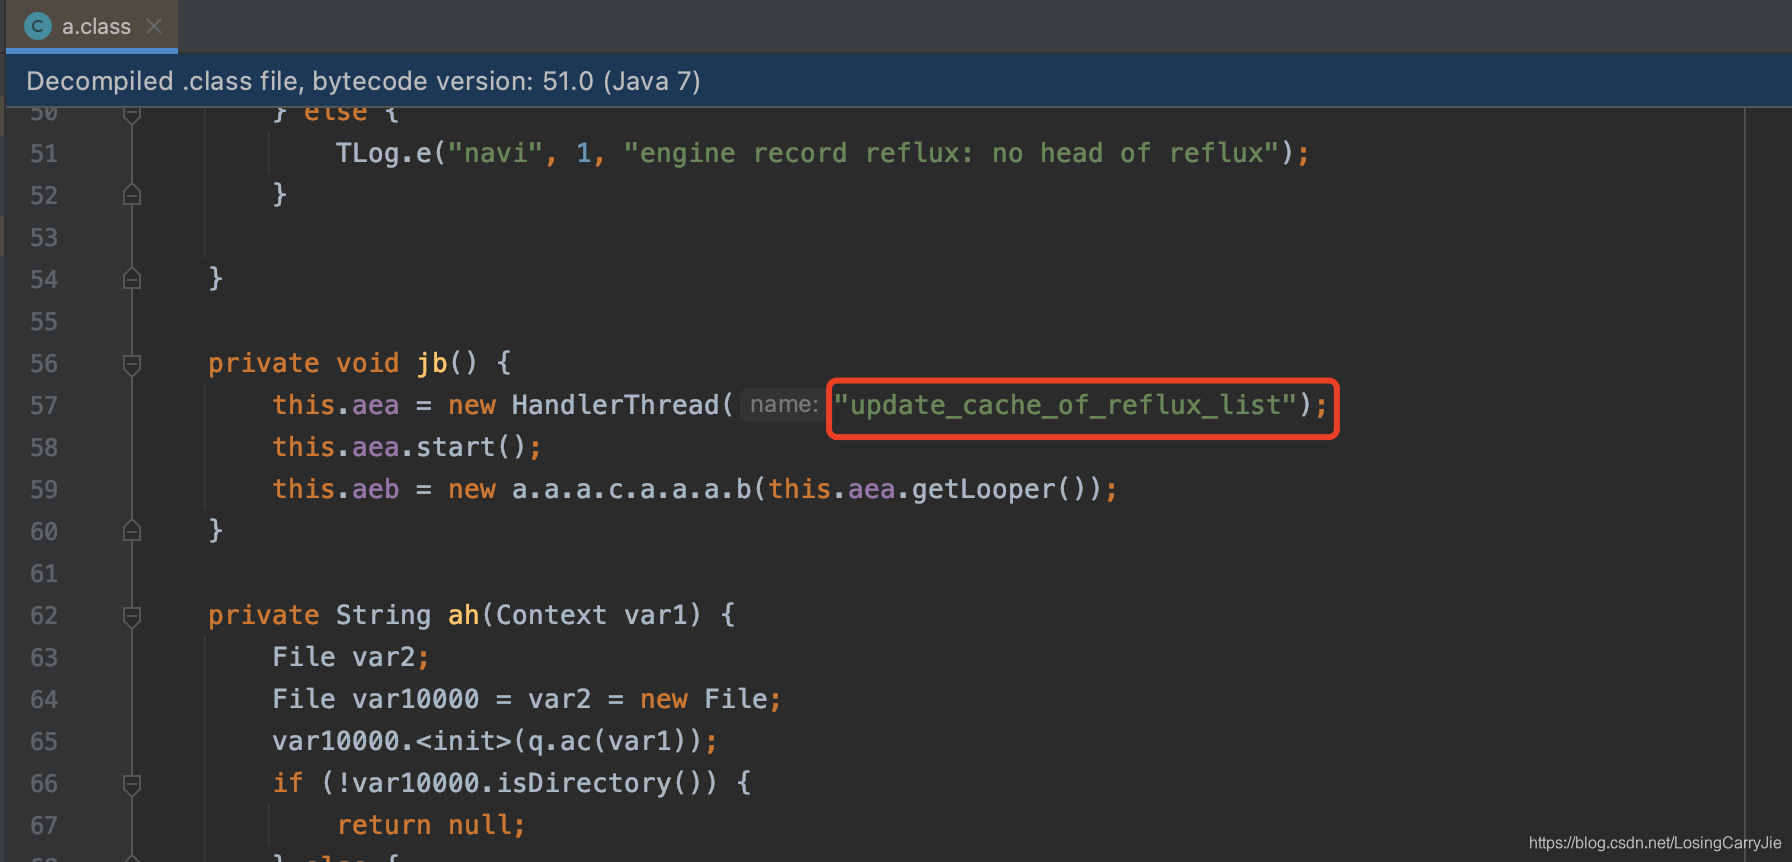The height and width of the screenshot is (862, 1792).
Task: Click this.aea.start() on line 58
Action: pyautogui.click(x=407, y=447)
